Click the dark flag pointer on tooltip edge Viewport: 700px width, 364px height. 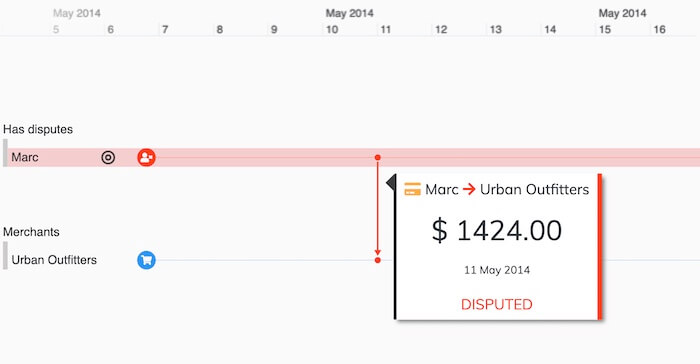[x=391, y=182]
